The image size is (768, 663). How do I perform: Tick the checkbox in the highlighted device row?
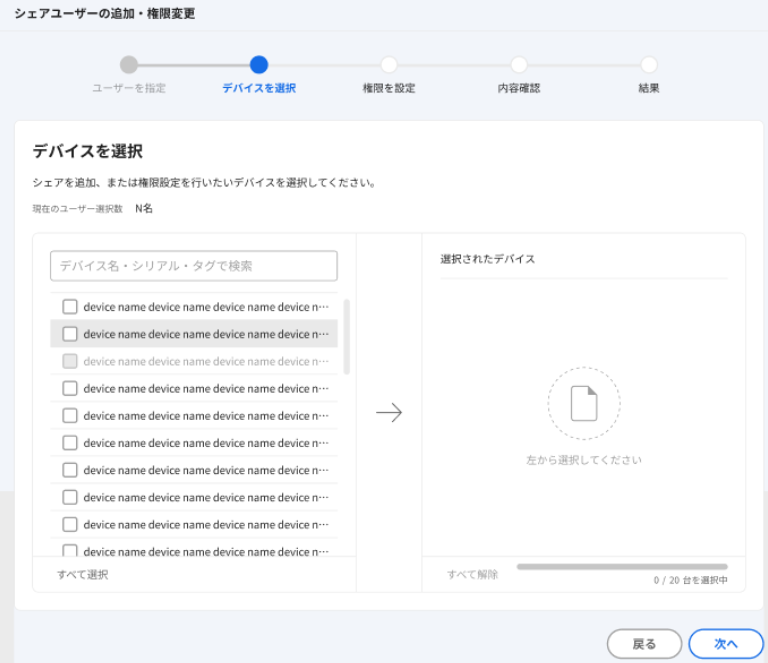70,334
